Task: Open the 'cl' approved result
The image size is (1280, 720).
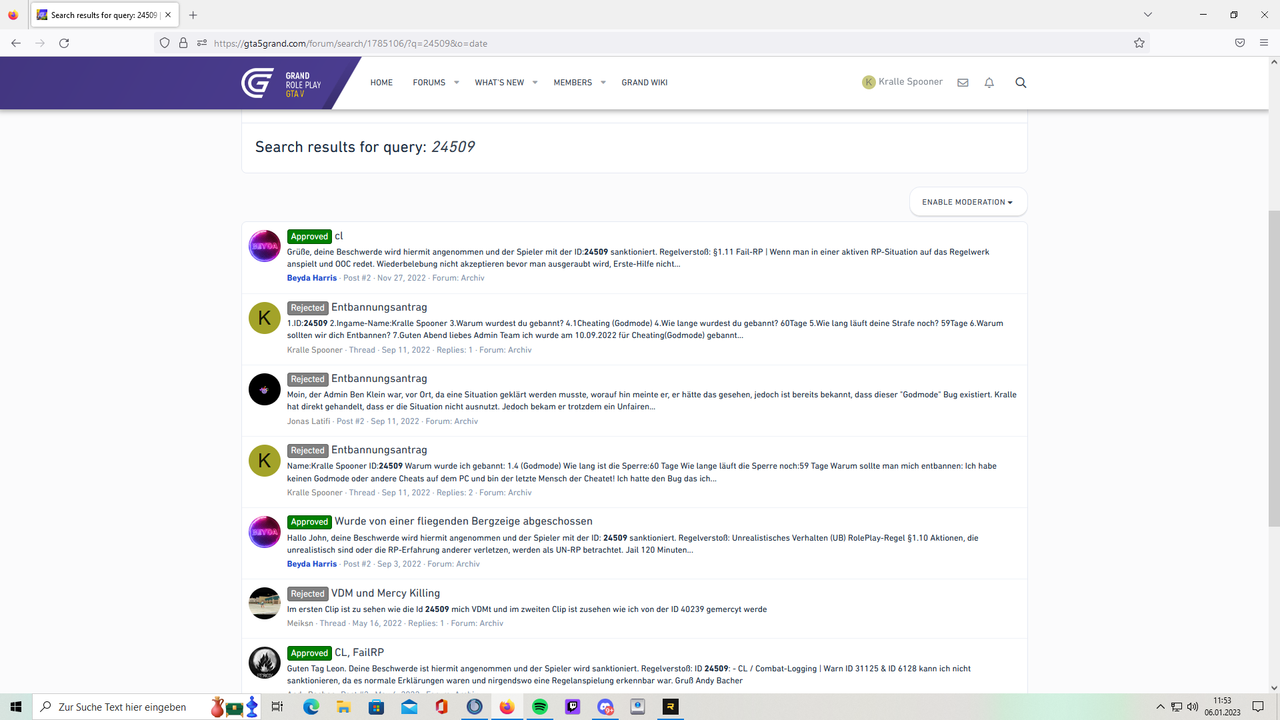Action: point(339,236)
